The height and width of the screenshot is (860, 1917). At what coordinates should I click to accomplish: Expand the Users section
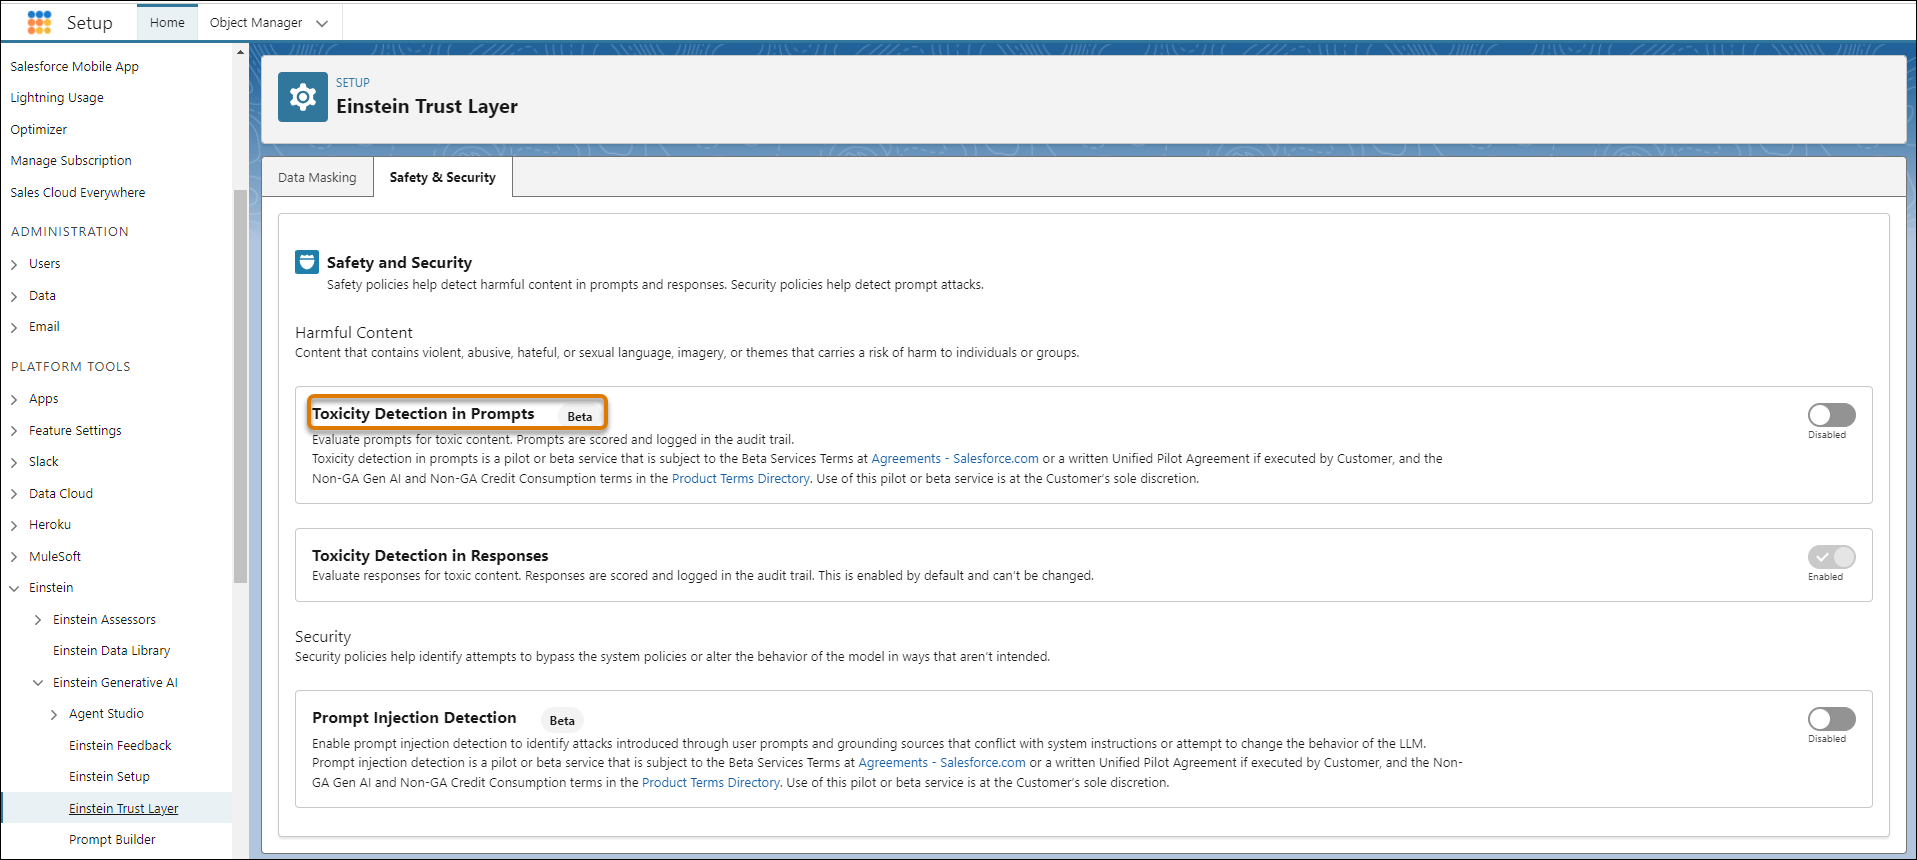[14, 264]
